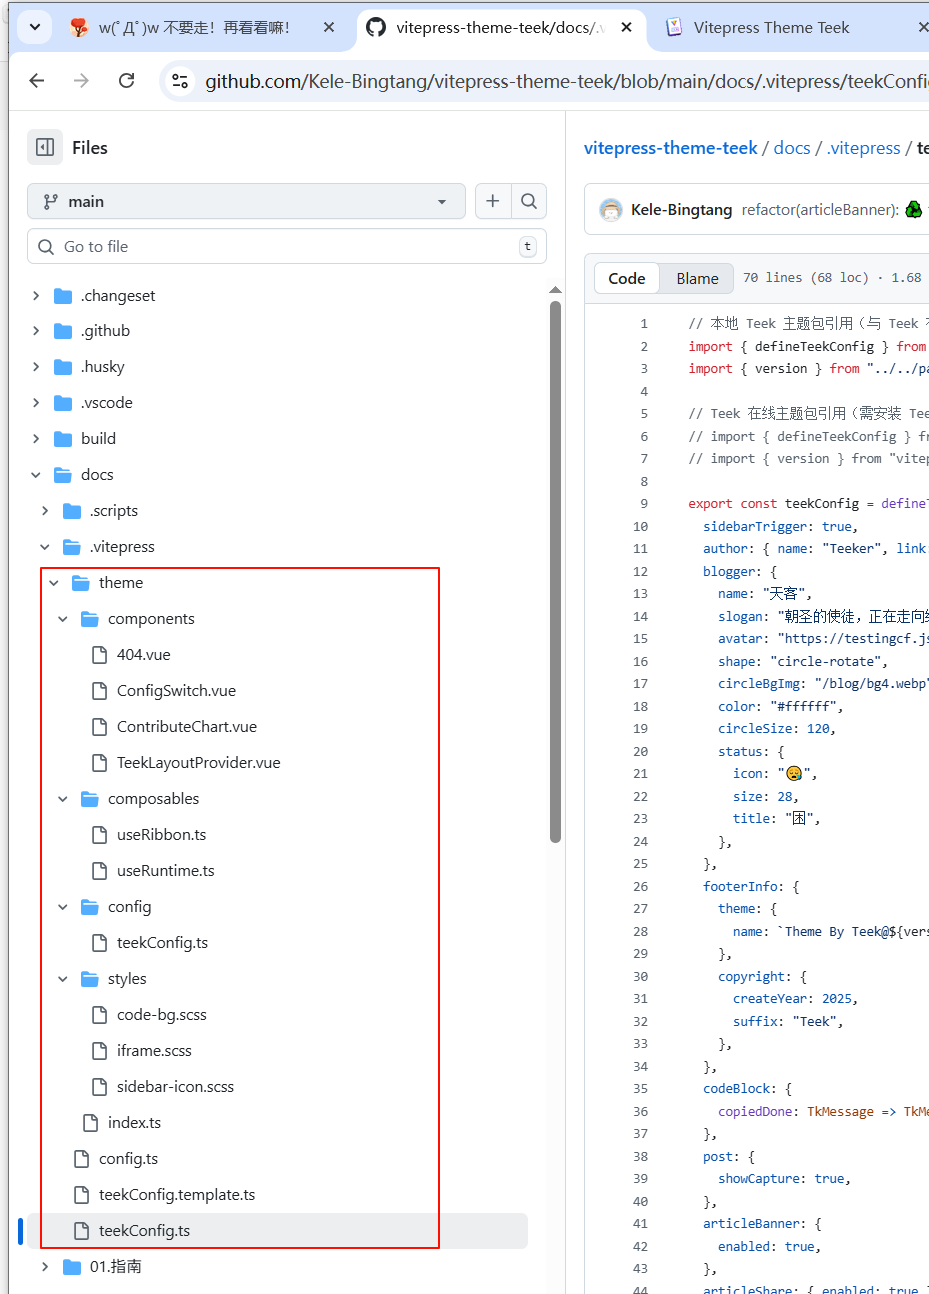Collapse the theme folder
This screenshot has width=929, height=1294.
pyautogui.click(x=54, y=583)
